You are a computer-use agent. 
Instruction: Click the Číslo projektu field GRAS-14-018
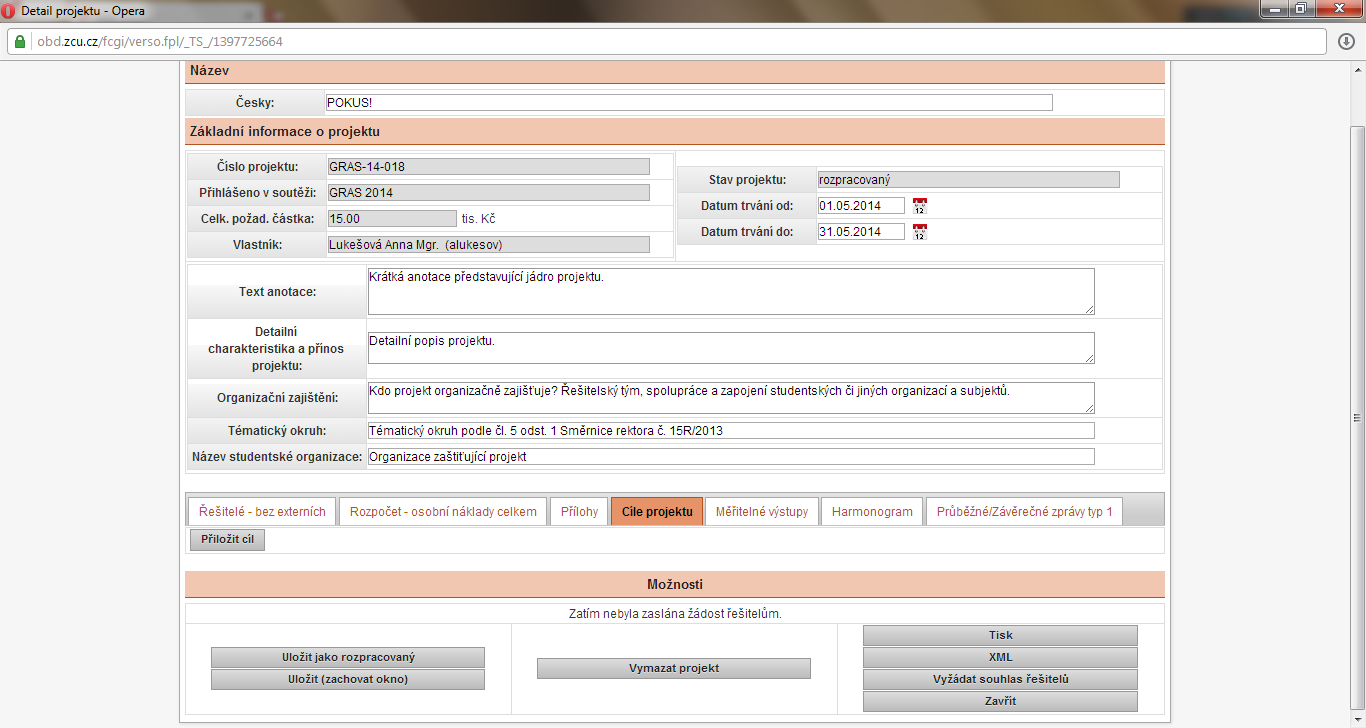click(x=488, y=167)
